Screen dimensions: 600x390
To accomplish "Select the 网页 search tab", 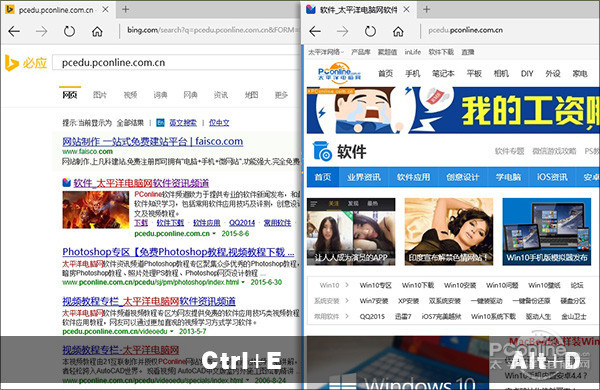I will click(x=70, y=95).
